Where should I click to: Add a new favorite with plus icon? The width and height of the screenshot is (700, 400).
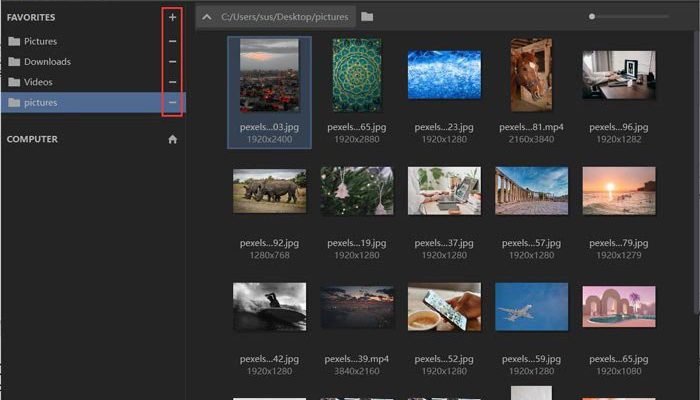tap(172, 17)
